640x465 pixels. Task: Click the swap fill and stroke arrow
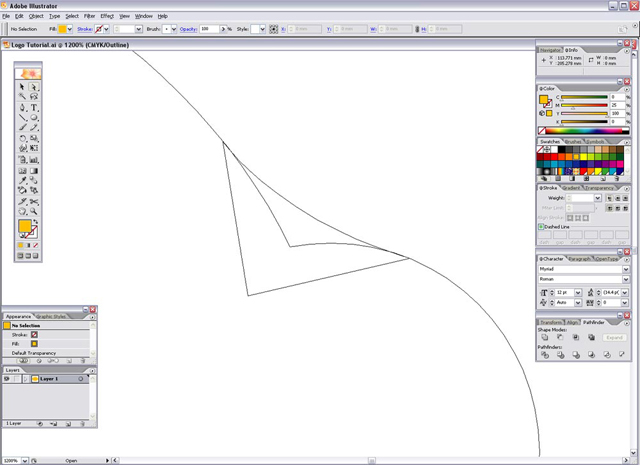36,222
